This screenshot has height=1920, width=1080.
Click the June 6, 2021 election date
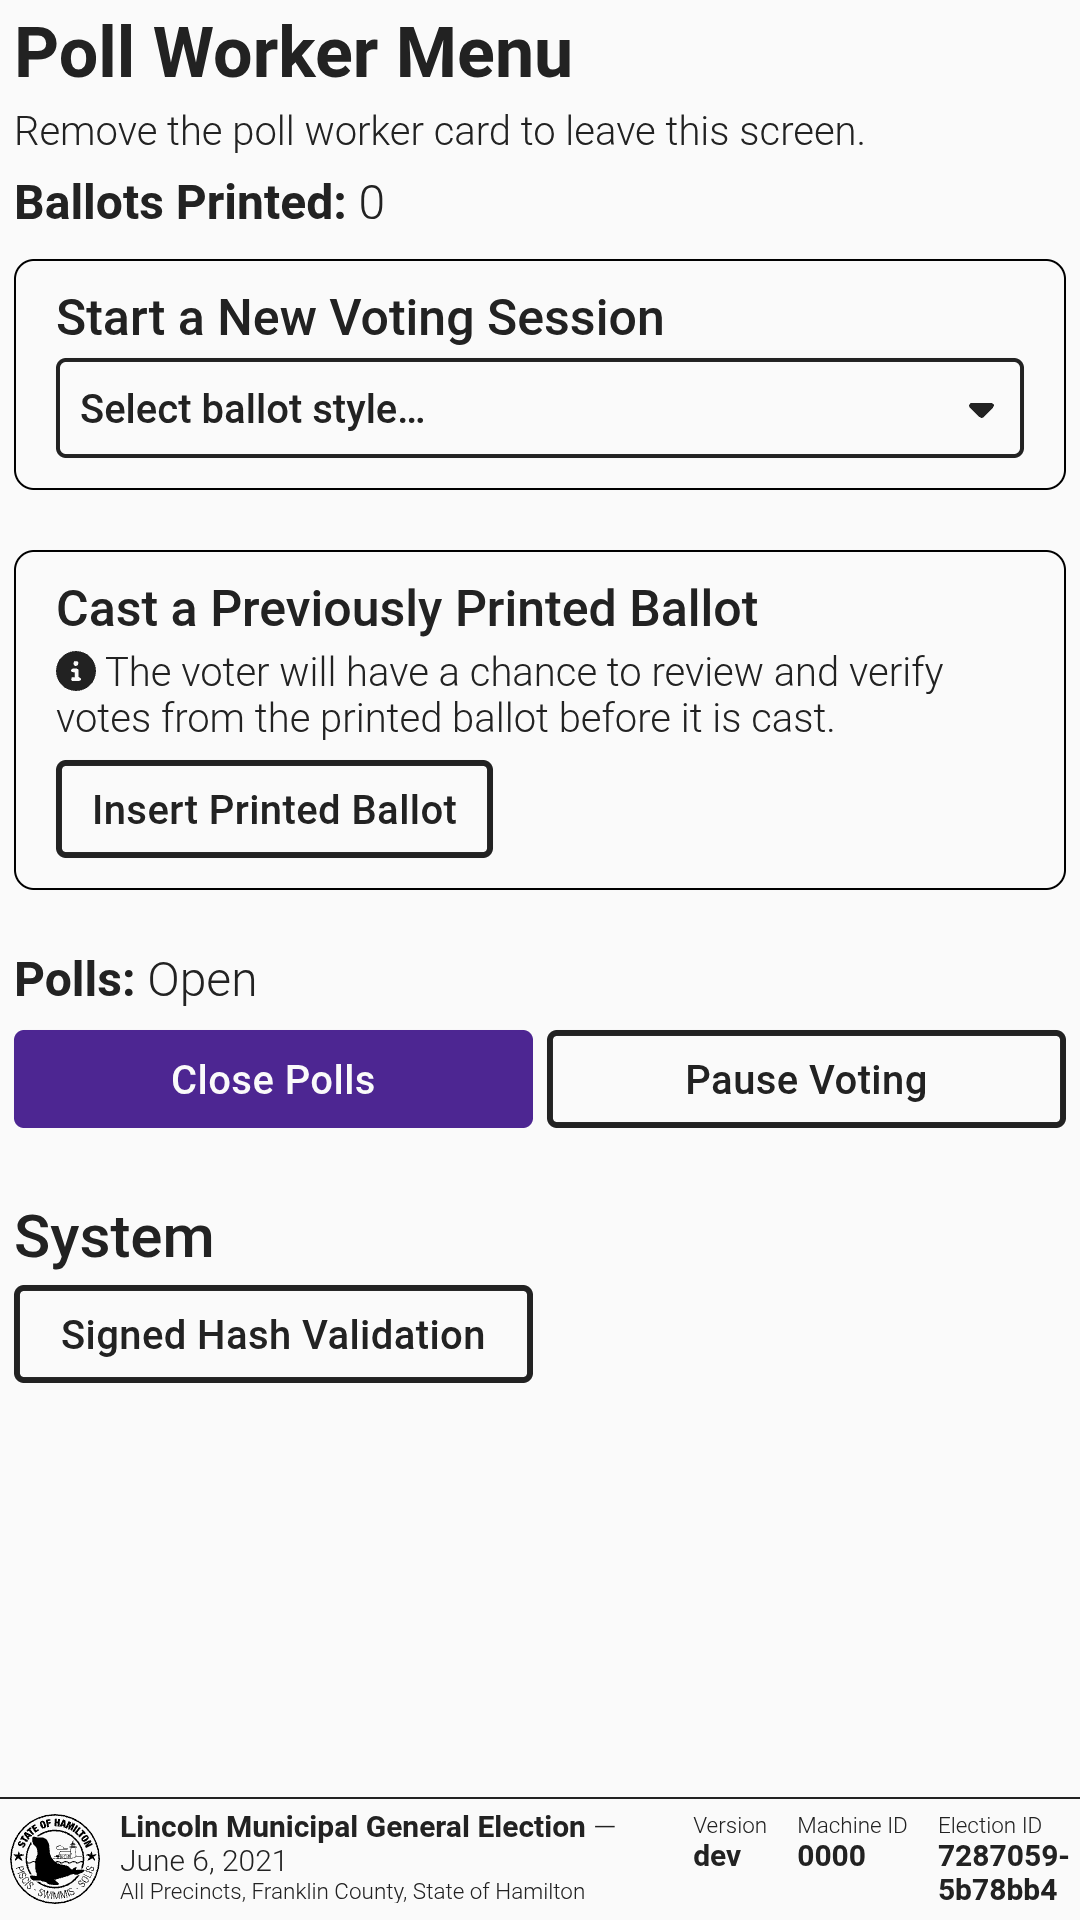[x=203, y=1861]
